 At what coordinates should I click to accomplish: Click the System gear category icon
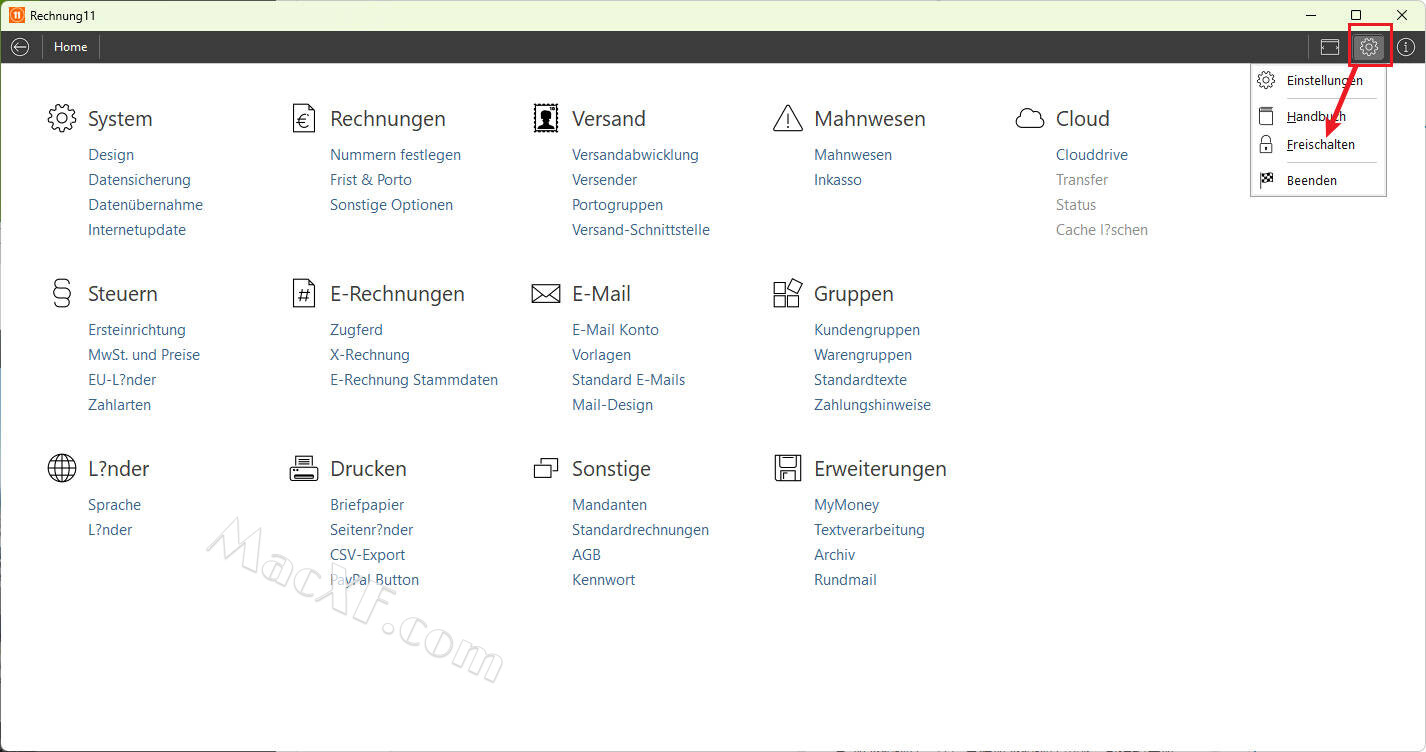[62, 118]
